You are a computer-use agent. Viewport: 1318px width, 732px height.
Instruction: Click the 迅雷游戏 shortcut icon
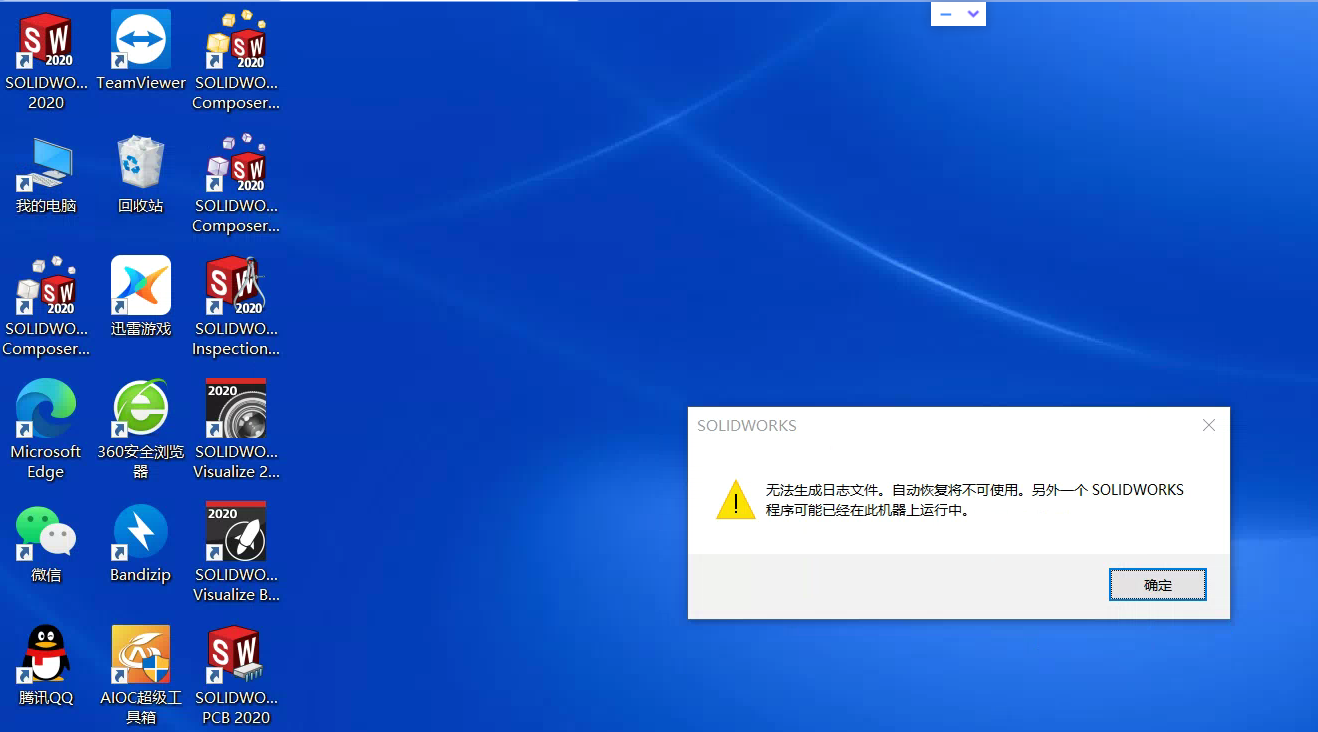[141, 286]
